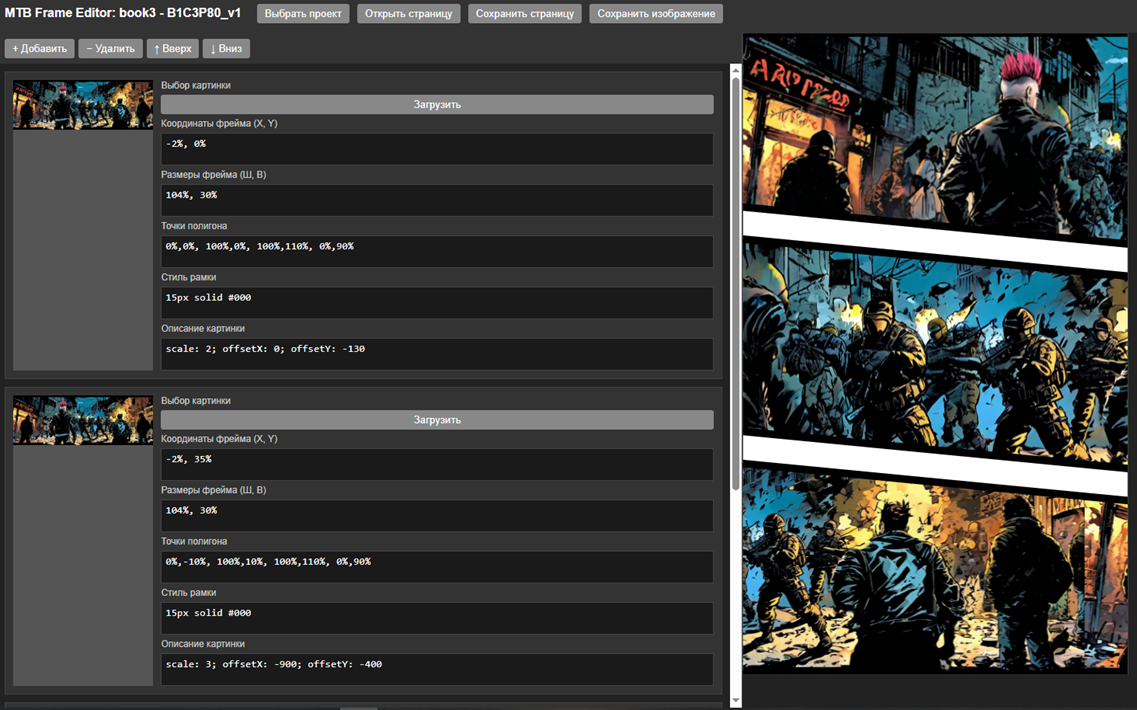Edit first frame description 'scale: 2' field
Viewport: 1137px width, 710px height.
tap(437, 354)
